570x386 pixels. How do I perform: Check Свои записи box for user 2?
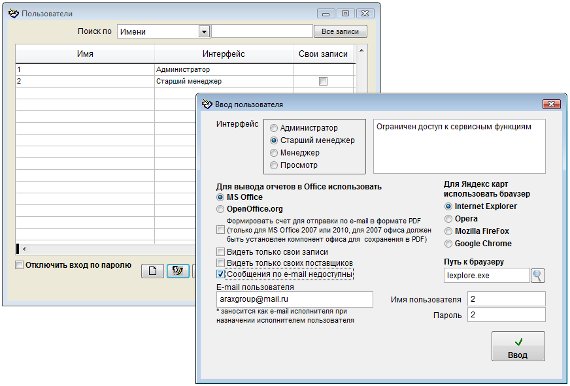[323, 81]
